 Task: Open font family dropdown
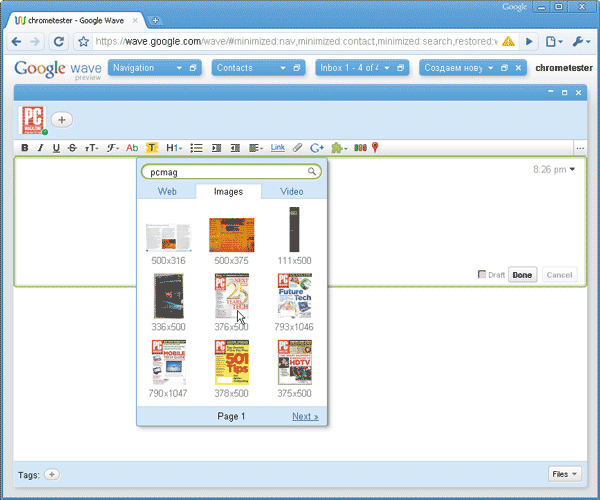click(x=112, y=148)
